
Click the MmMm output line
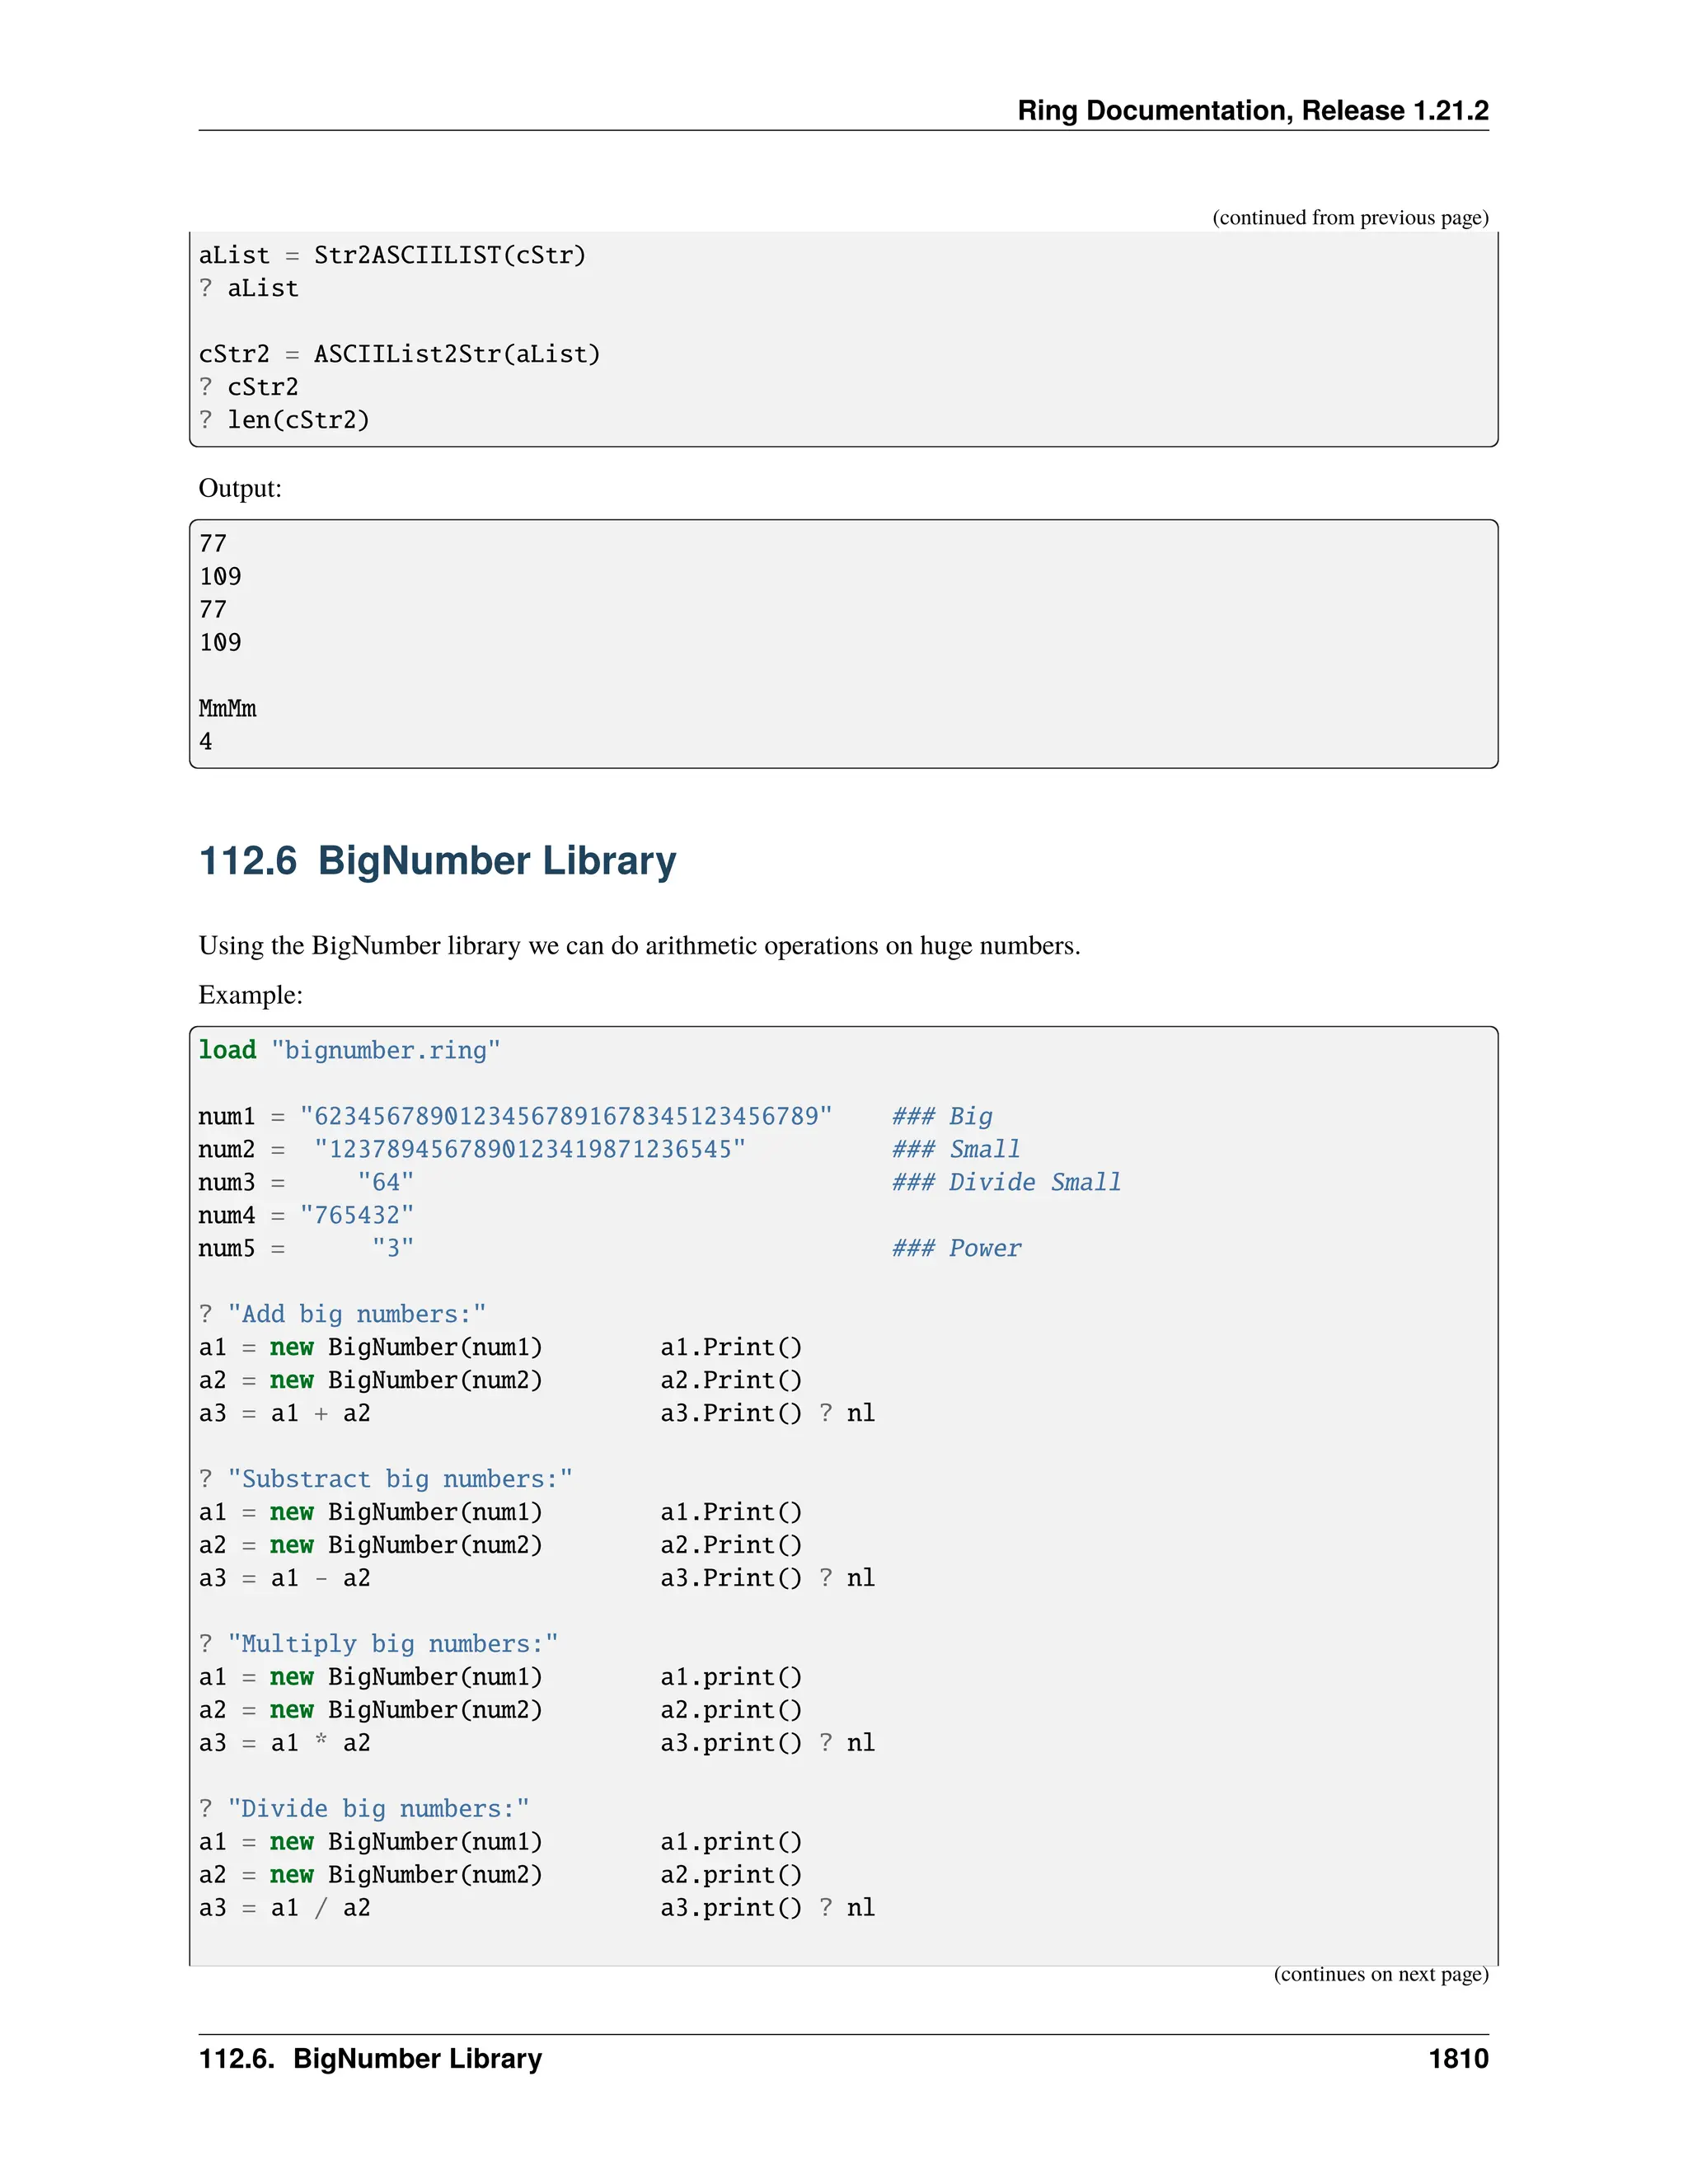[228, 709]
